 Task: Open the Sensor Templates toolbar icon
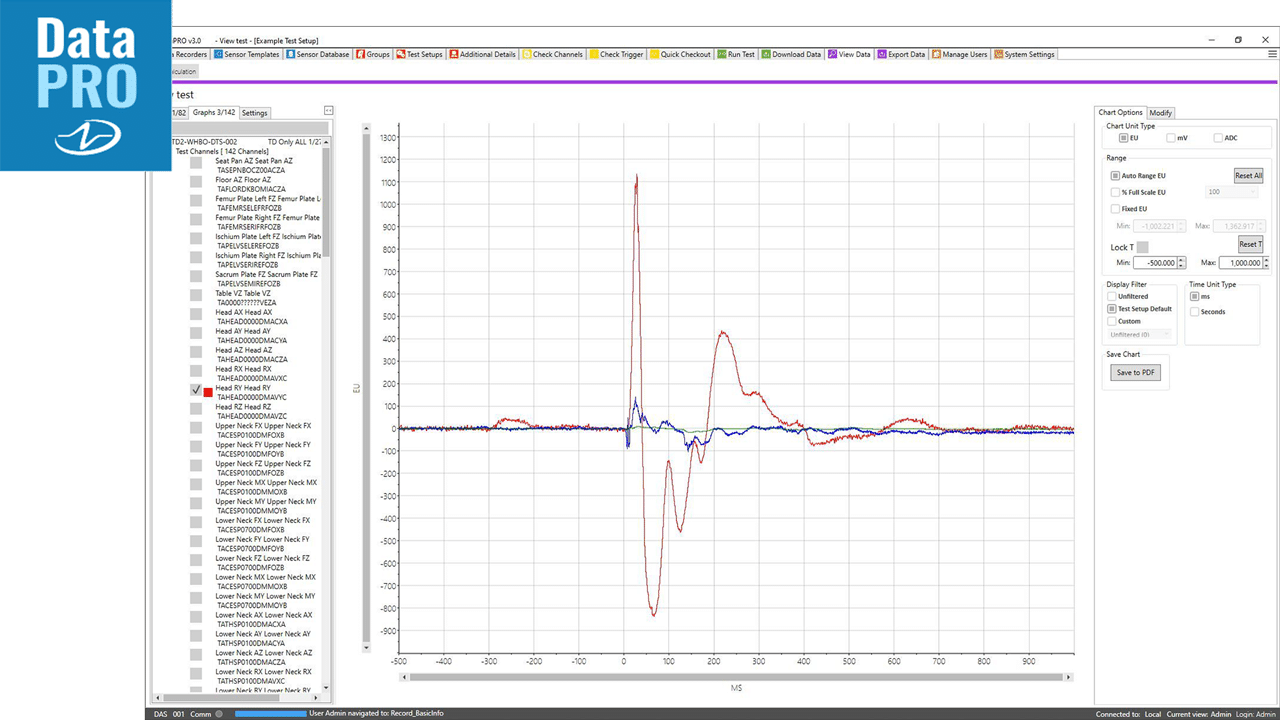coord(219,55)
